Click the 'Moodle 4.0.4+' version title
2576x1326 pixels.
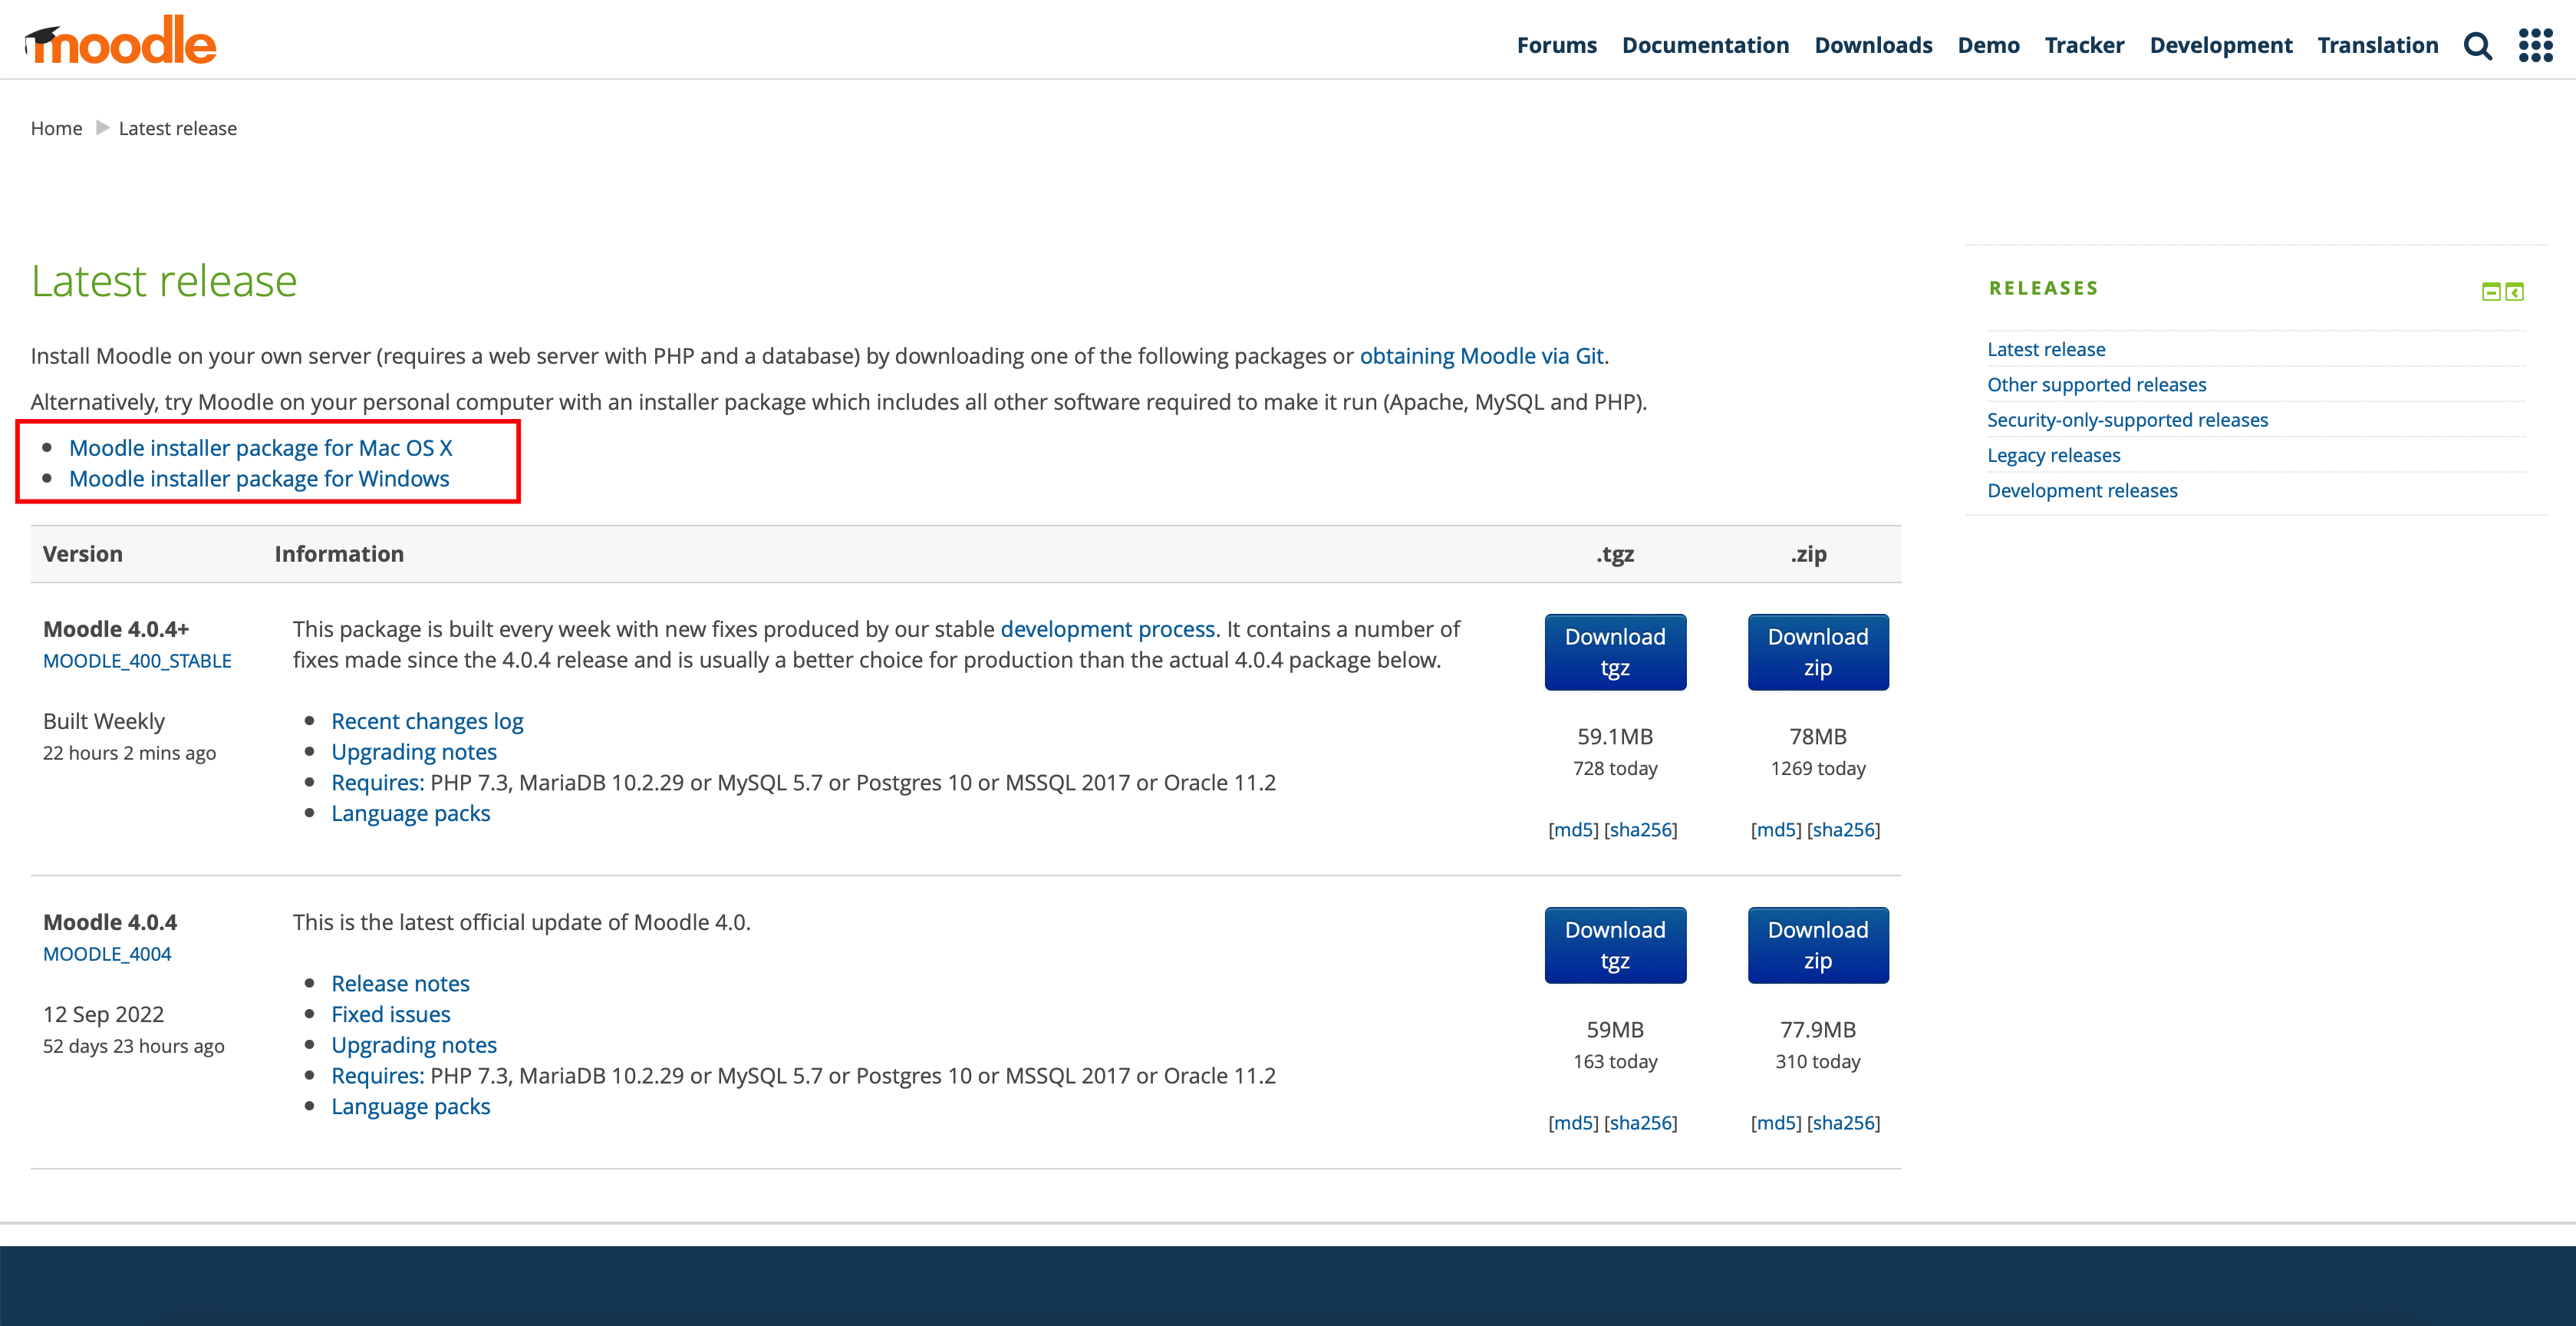click(x=116, y=629)
